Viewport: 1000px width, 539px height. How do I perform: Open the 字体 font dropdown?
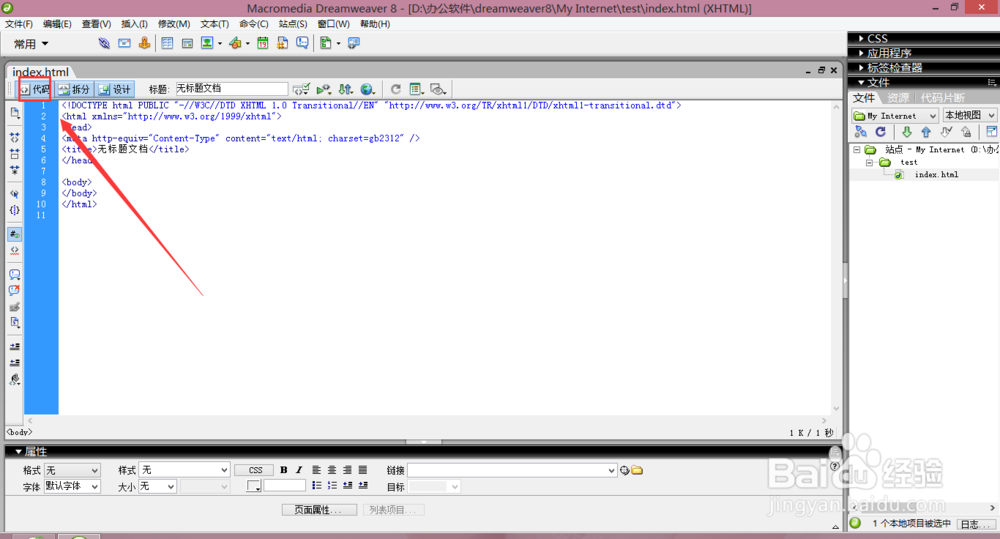click(72, 486)
